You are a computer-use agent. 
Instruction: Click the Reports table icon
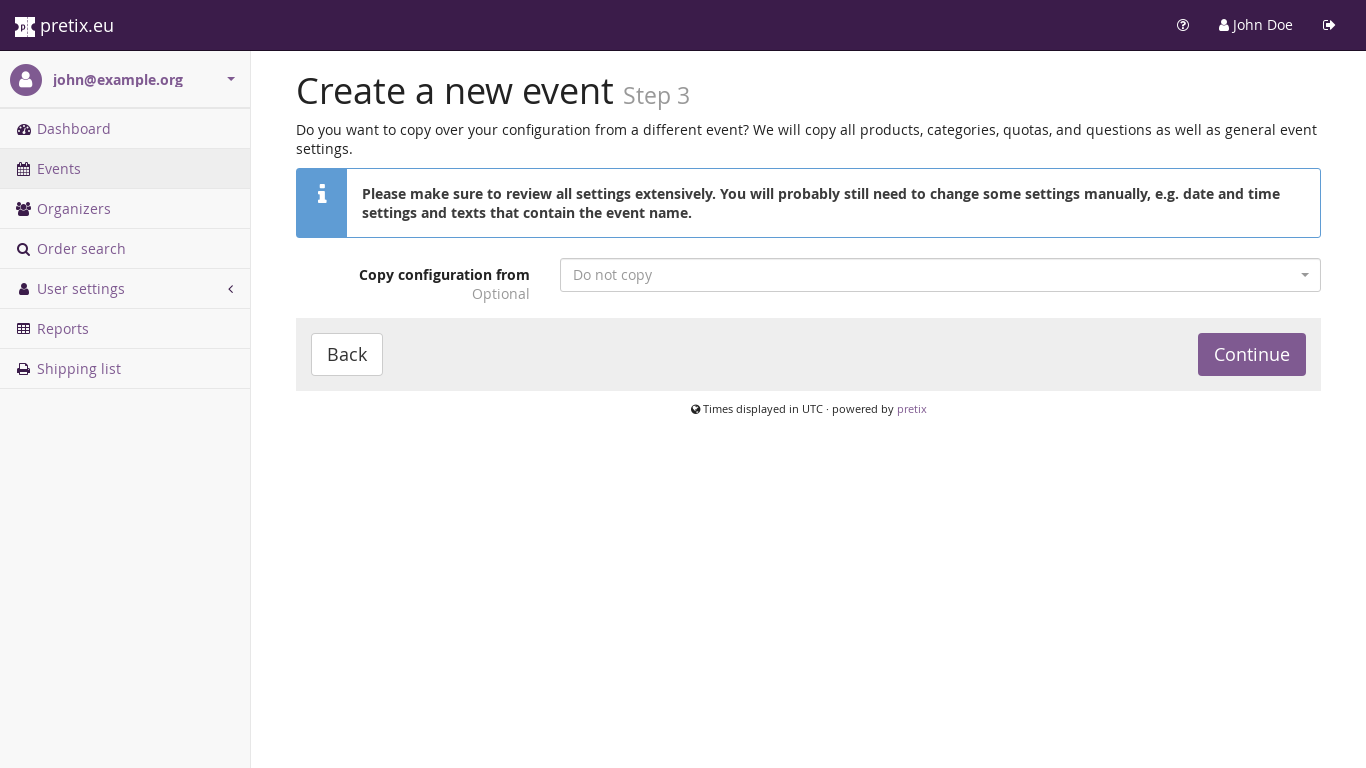point(24,329)
